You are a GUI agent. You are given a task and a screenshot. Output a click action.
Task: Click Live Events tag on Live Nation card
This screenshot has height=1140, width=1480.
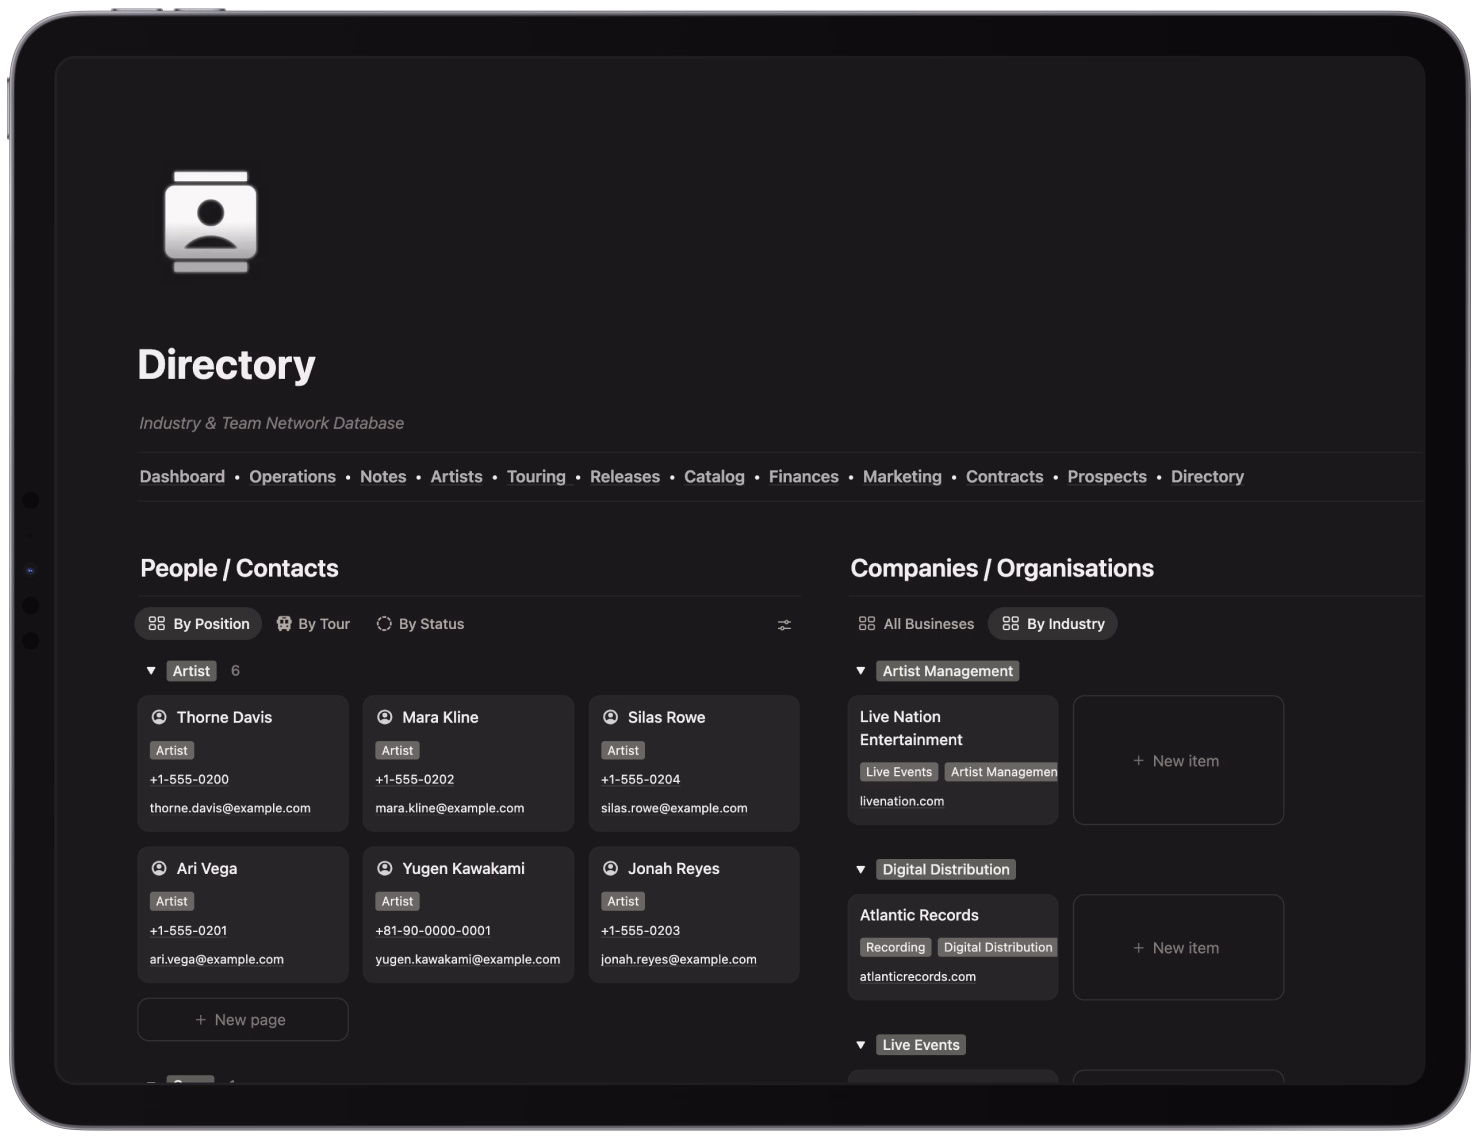899,772
